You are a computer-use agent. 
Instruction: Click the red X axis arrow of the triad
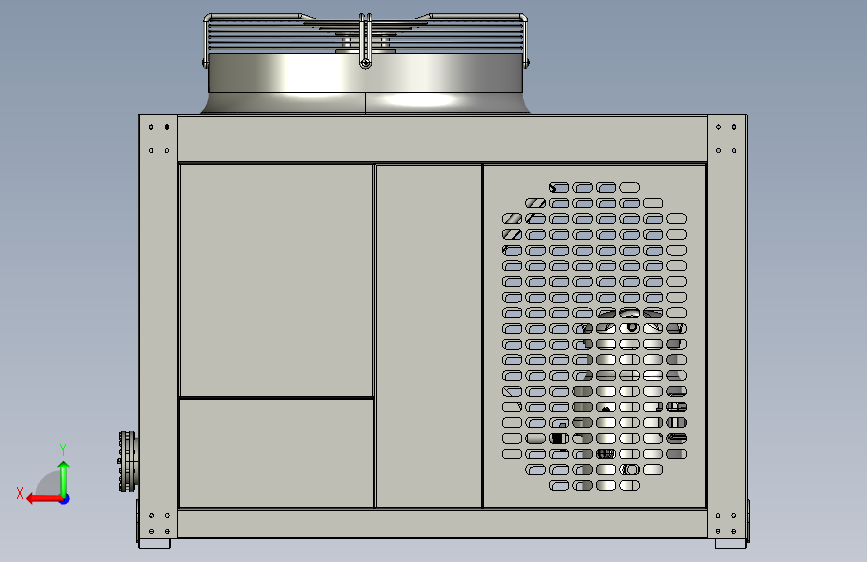(44, 499)
